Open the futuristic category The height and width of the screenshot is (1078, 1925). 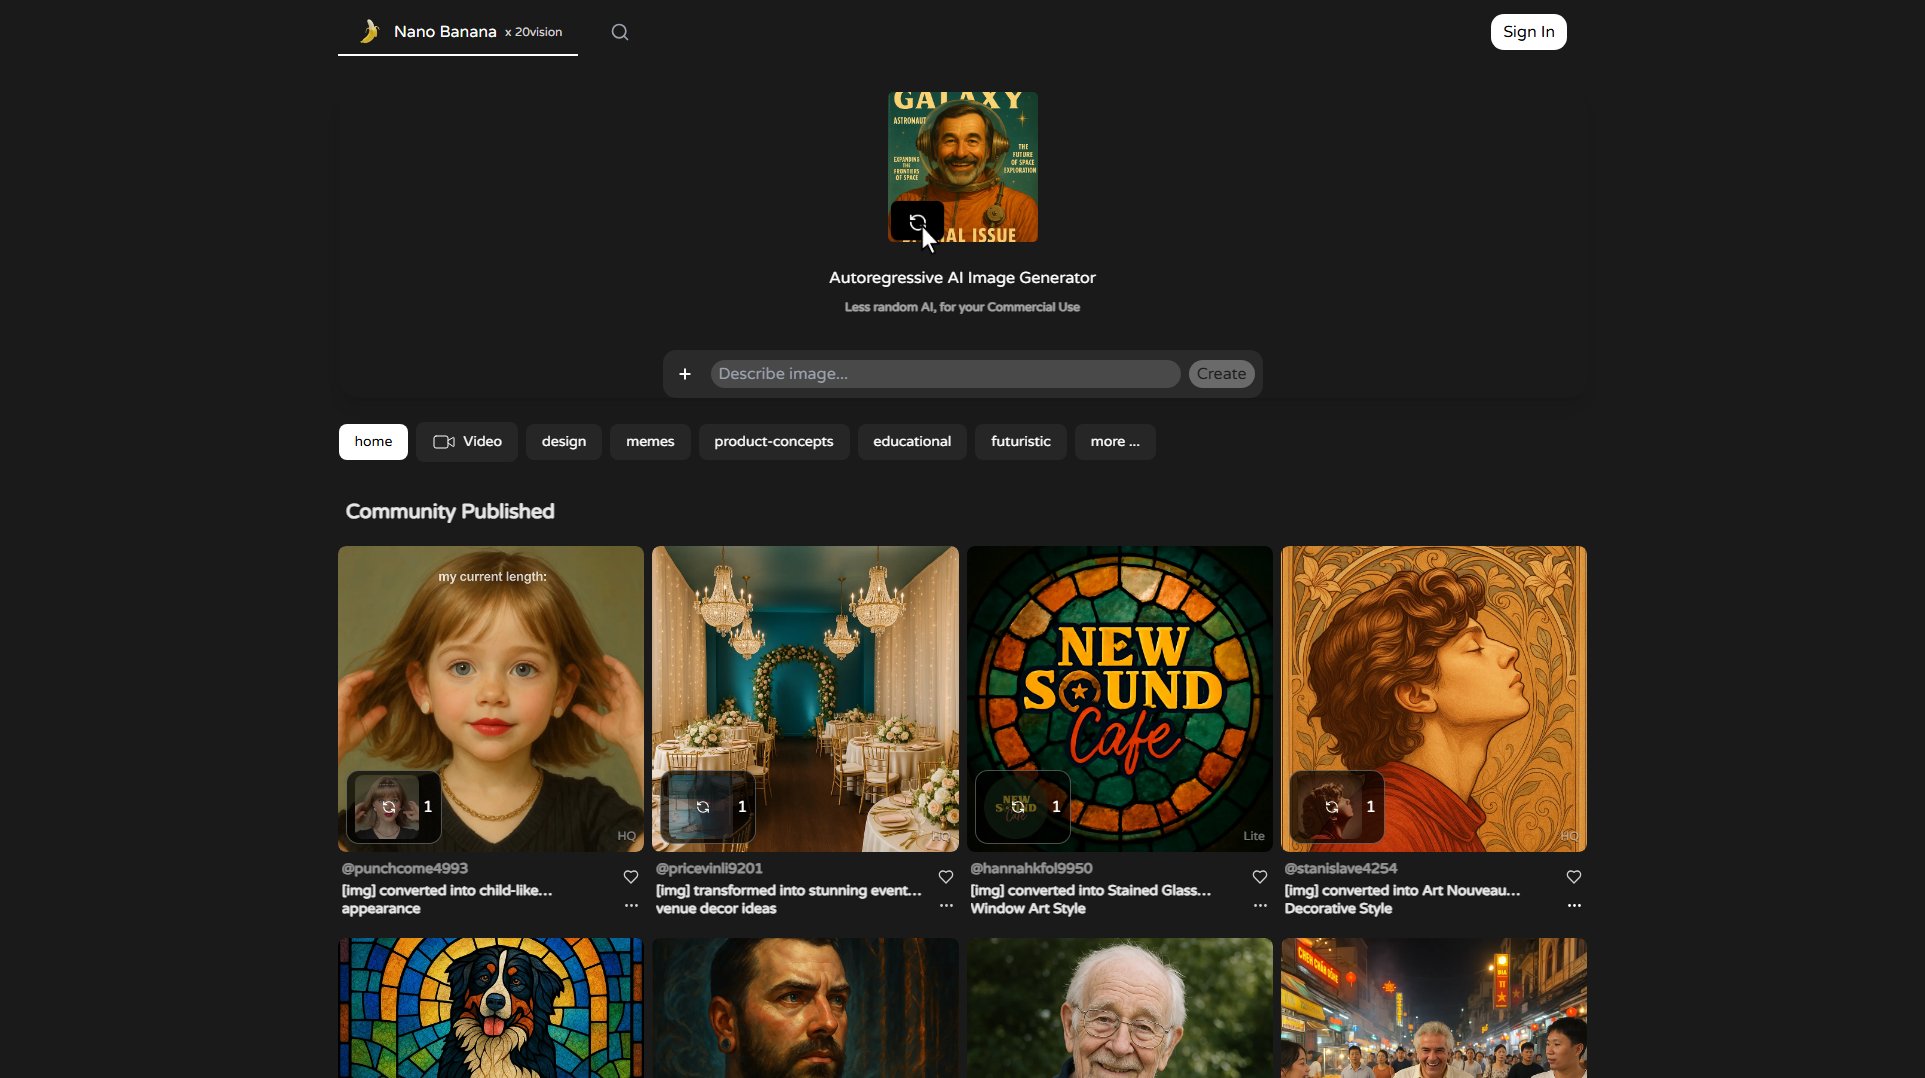coord(1021,442)
